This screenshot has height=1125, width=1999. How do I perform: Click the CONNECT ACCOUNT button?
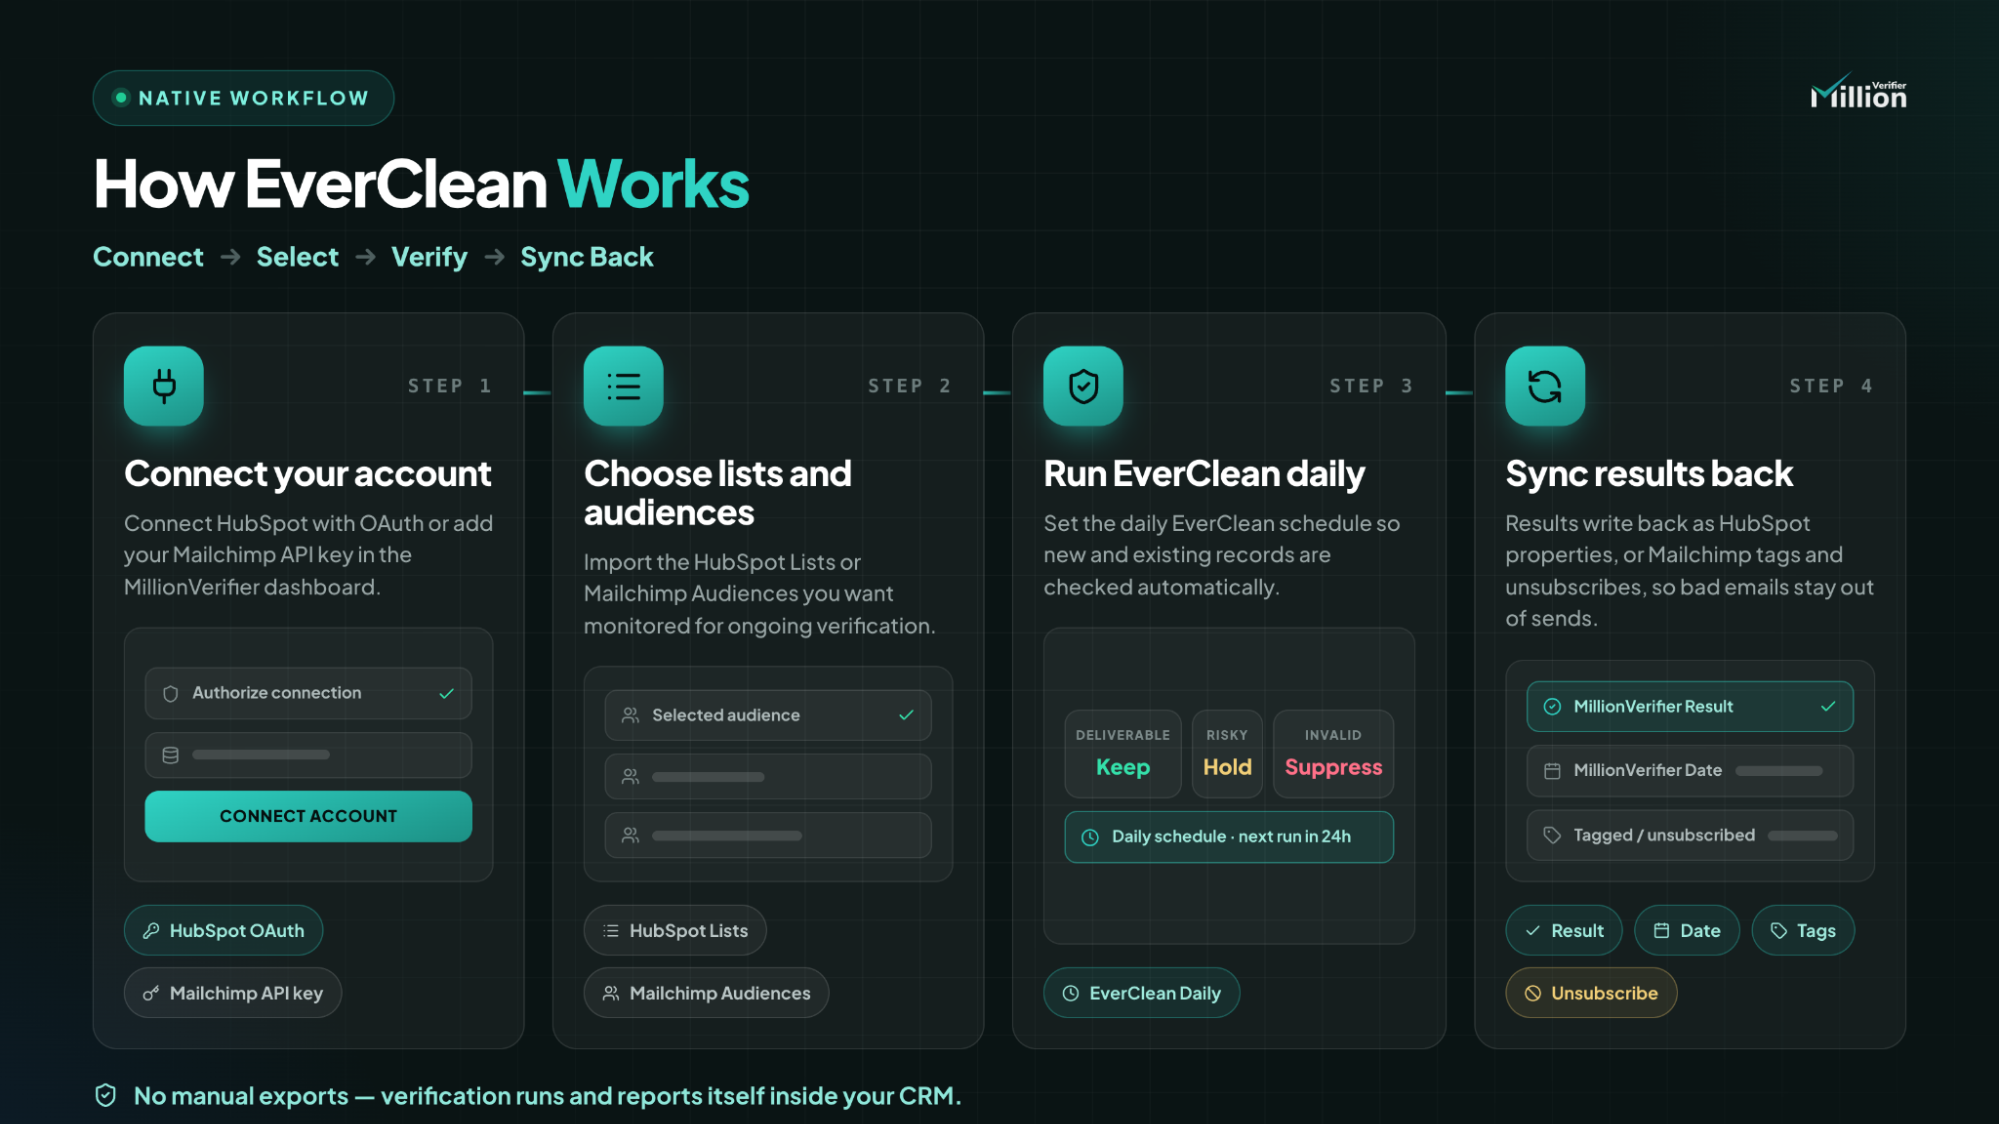coord(308,816)
